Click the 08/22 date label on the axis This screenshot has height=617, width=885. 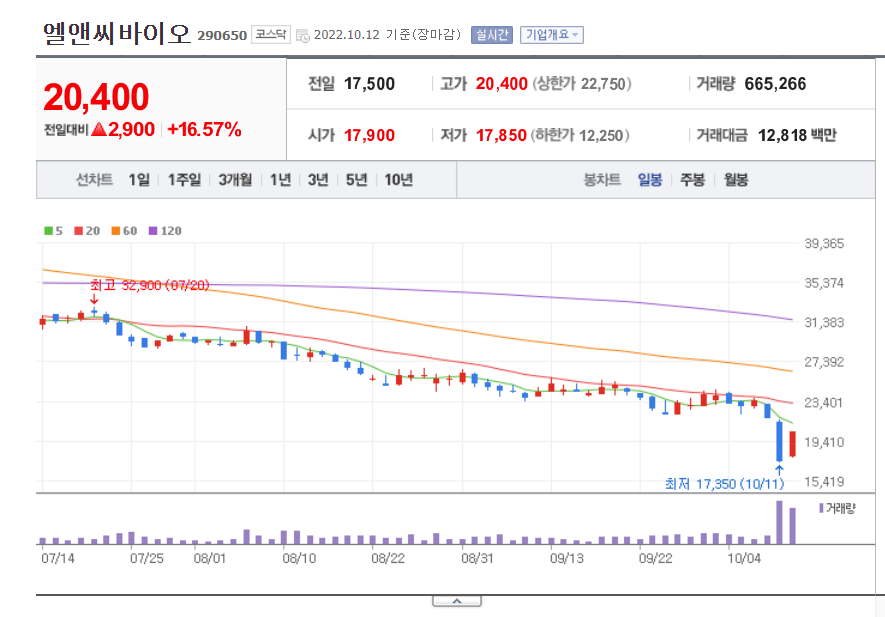(388, 558)
